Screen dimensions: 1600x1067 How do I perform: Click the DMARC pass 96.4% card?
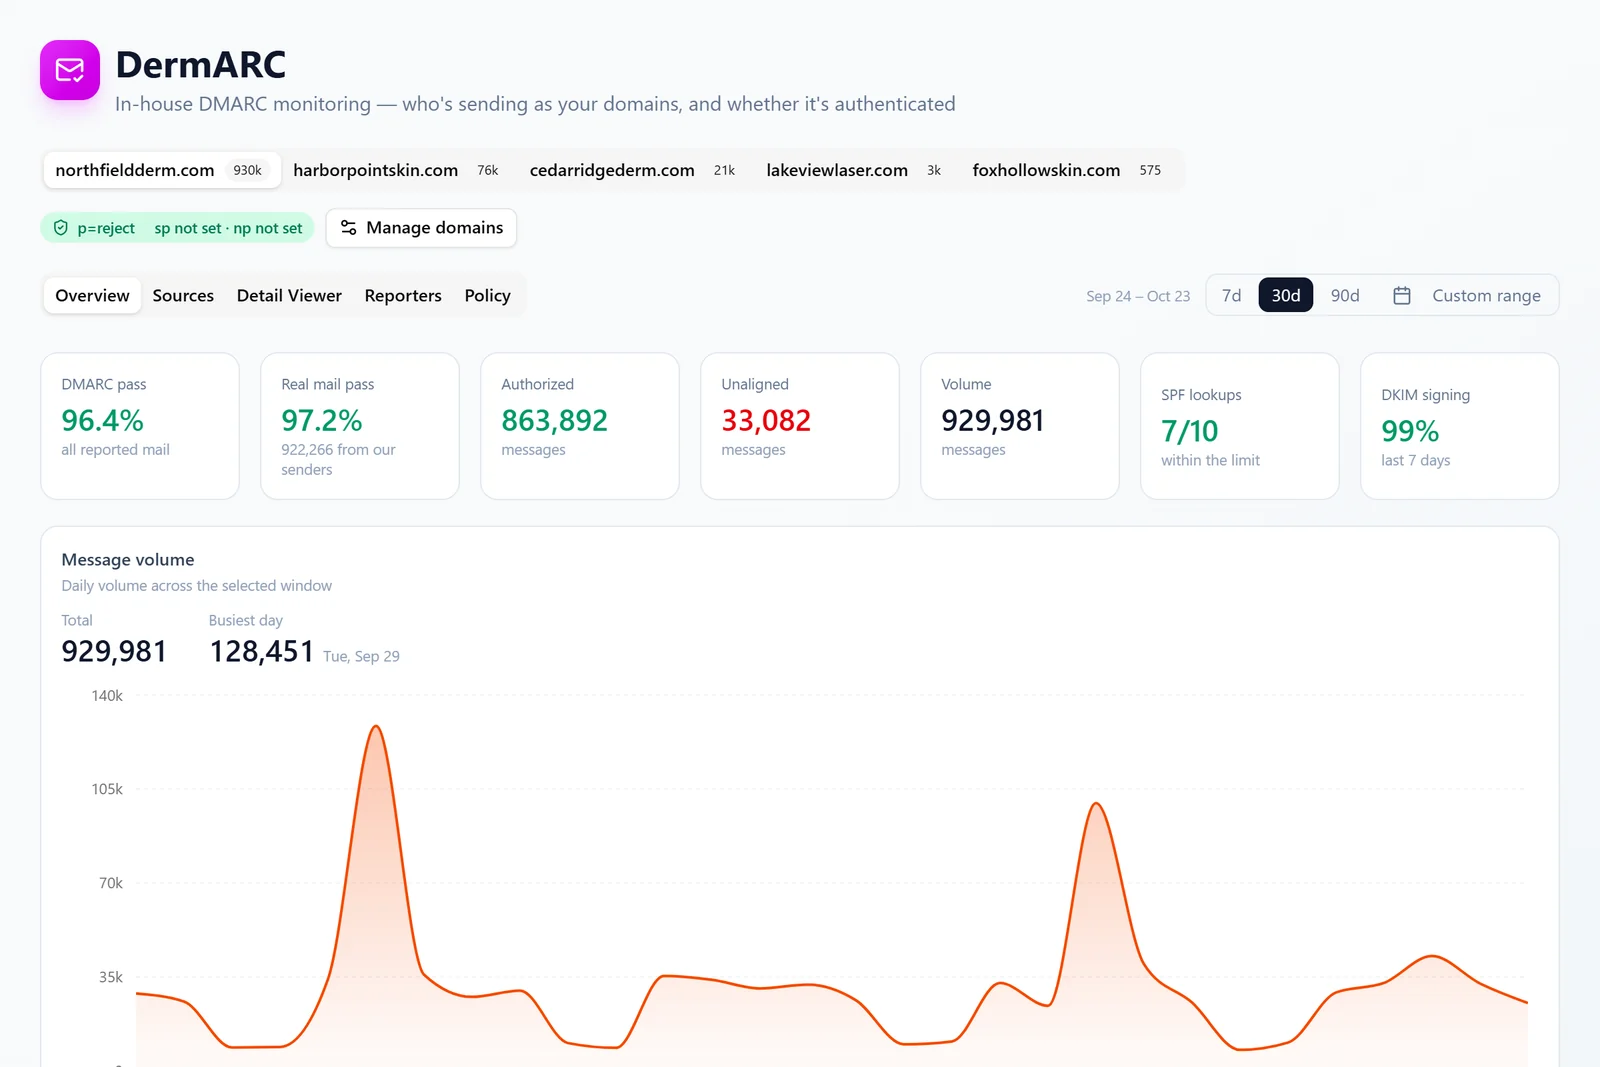tap(140, 426)
